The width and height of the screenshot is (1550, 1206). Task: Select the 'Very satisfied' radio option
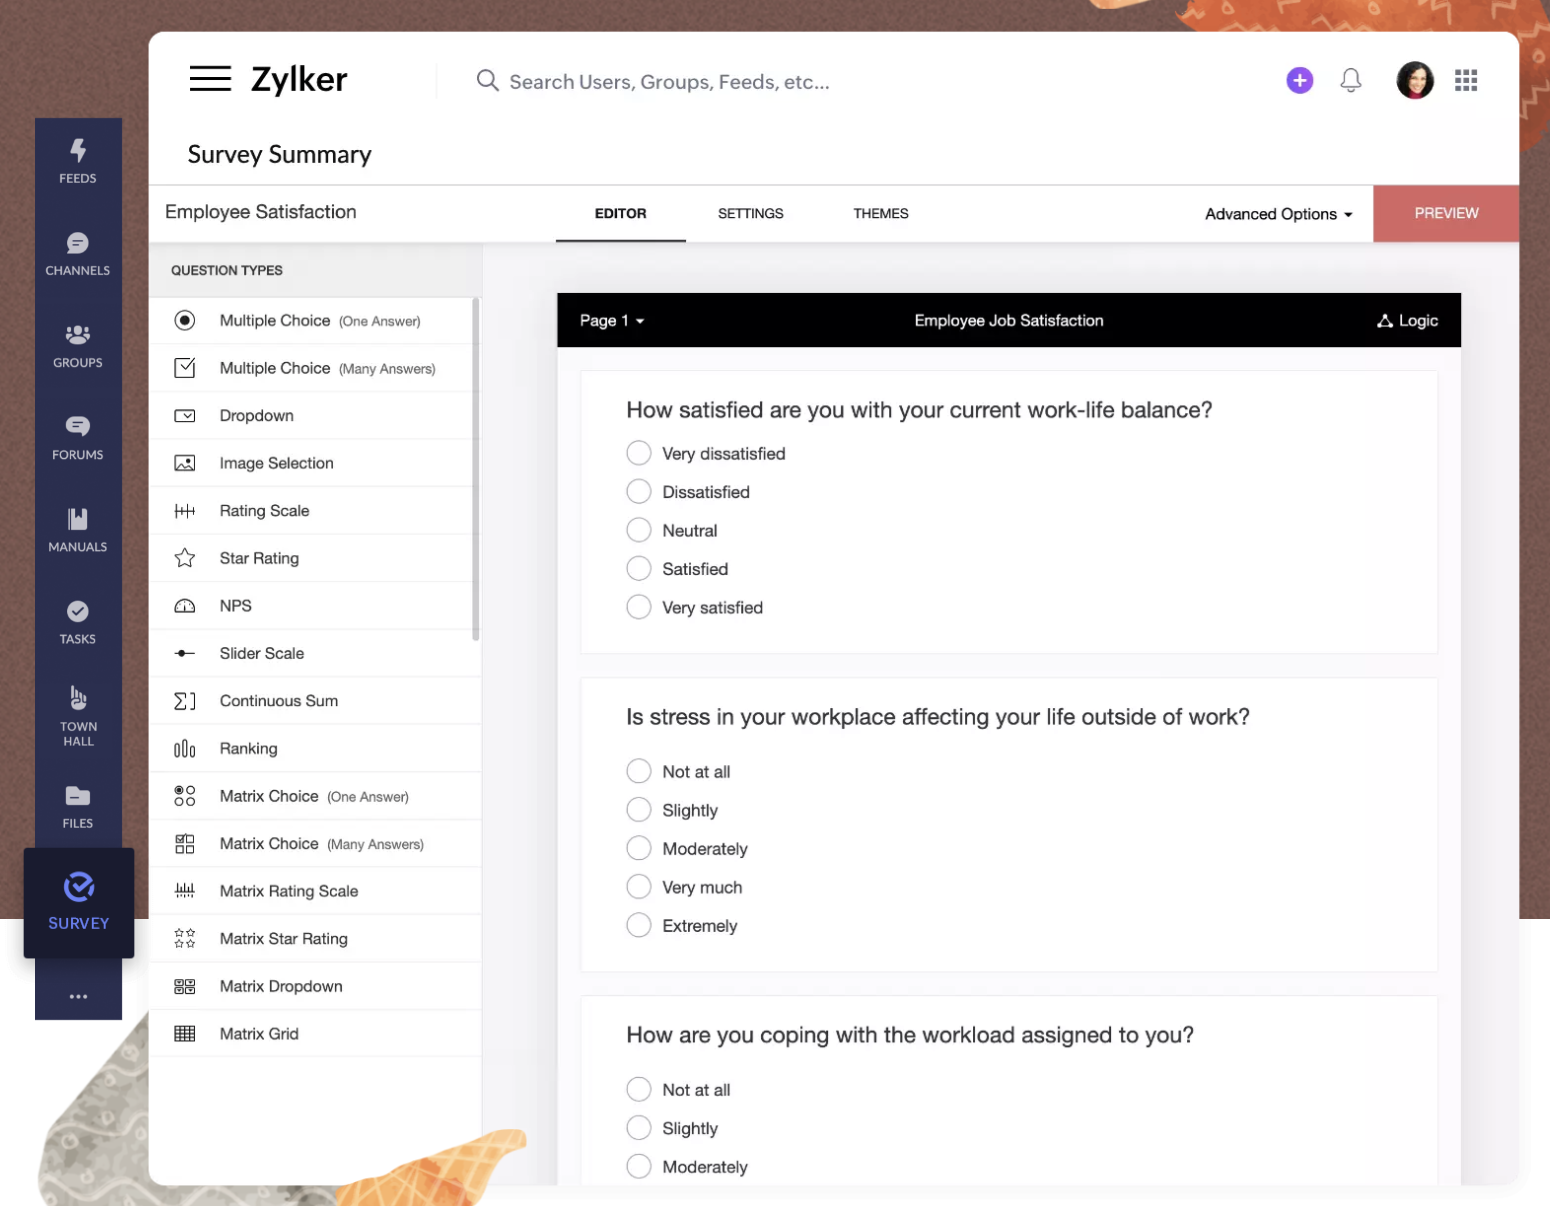coord(639,608)
